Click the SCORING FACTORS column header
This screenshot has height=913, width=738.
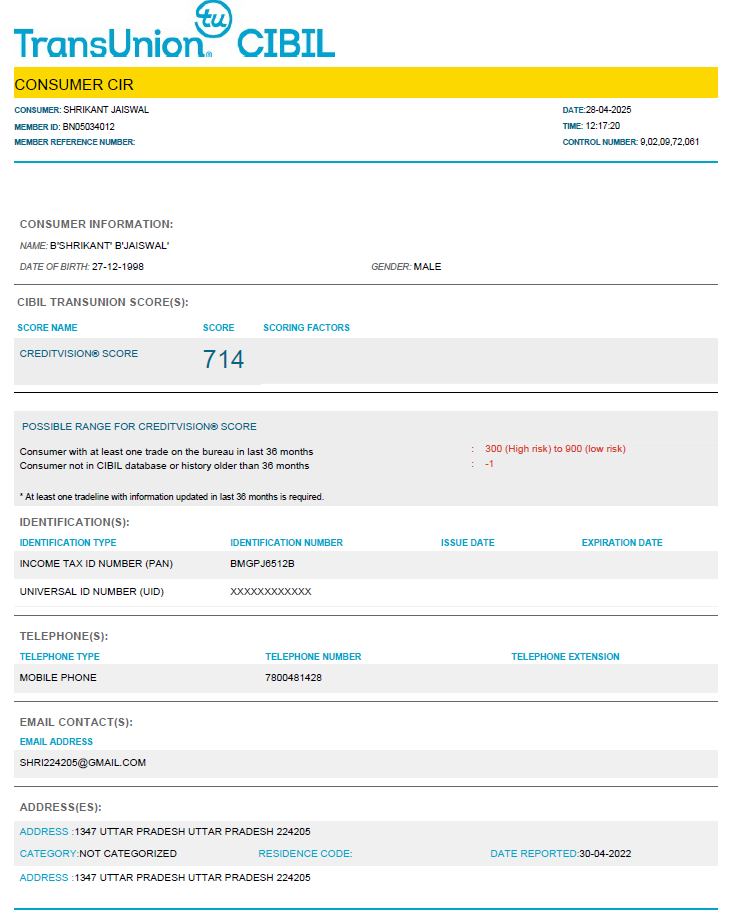[306, 328]
